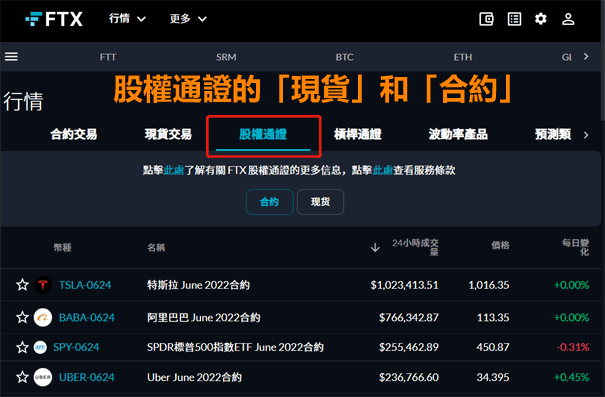Click the +0.45% daily change
Screen dimensions: 605x397
(571, 377)
